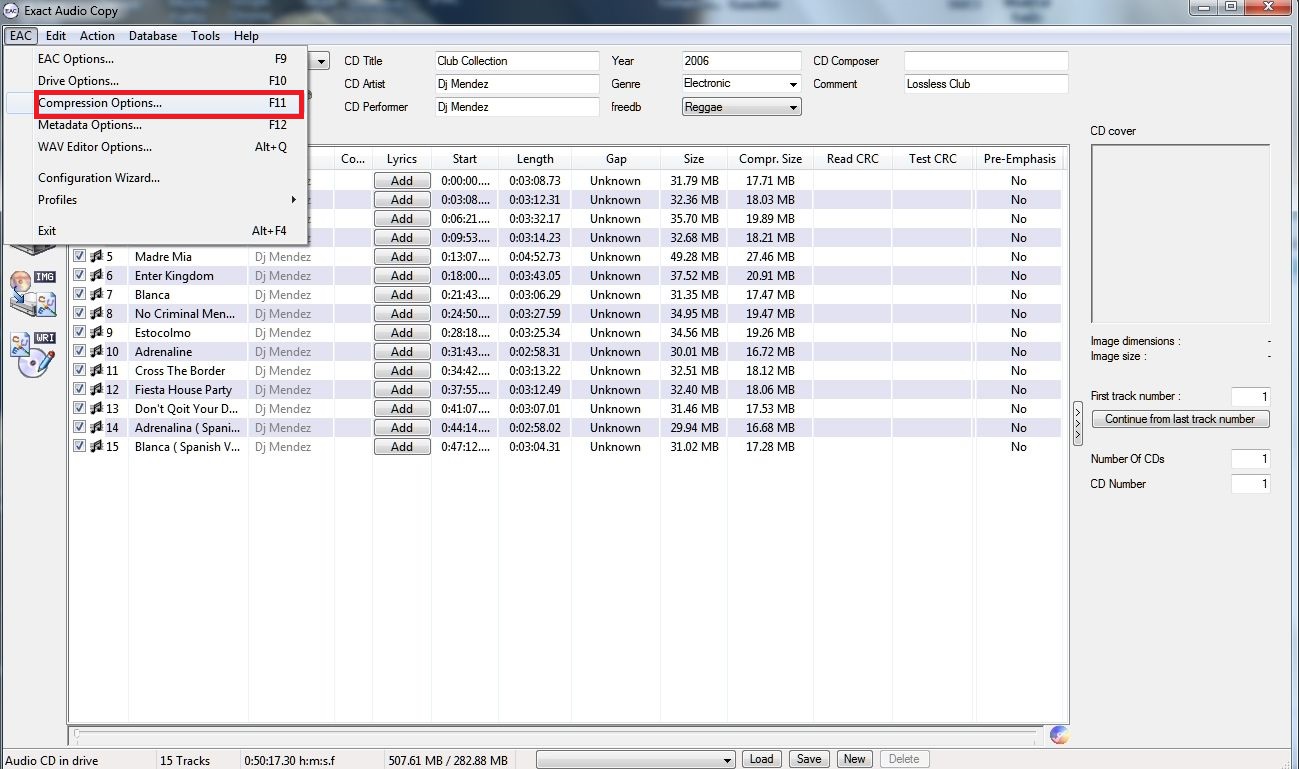
Task: Click the CD Artist field
Action: tap(517, 84)
